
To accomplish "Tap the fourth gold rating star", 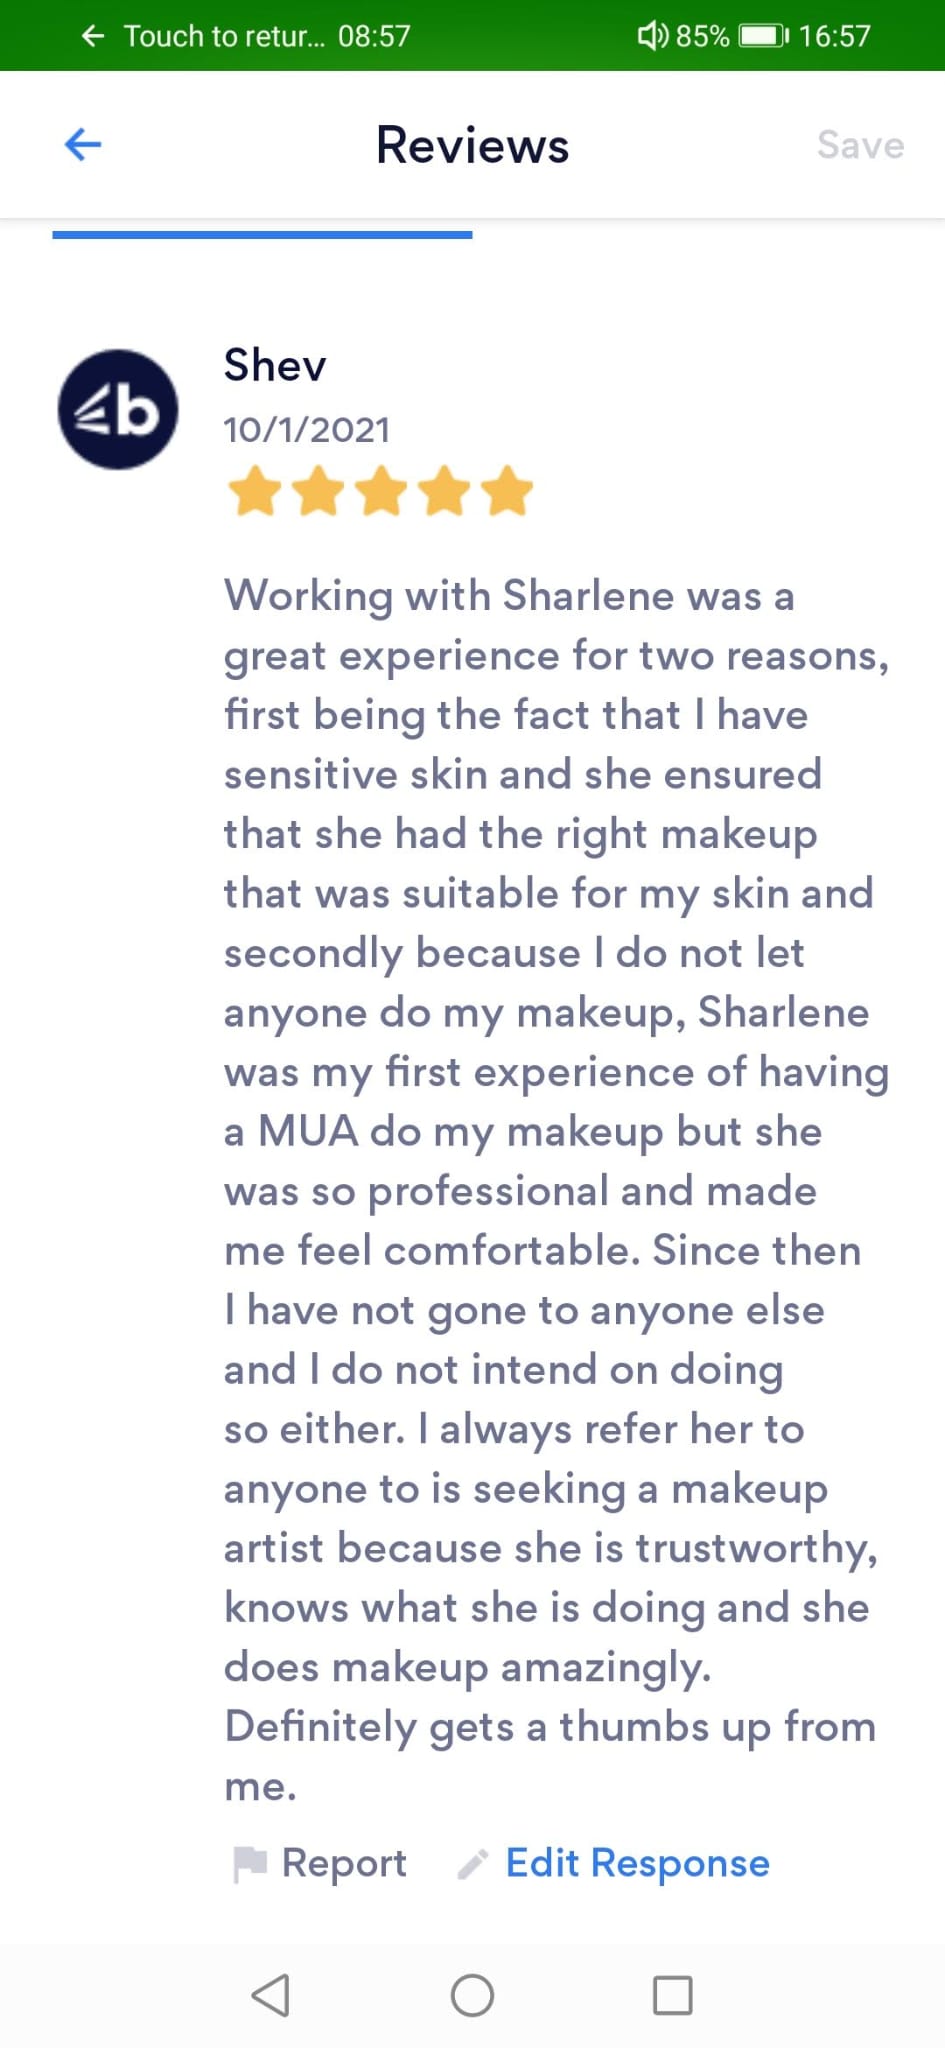I will point(444,491).
